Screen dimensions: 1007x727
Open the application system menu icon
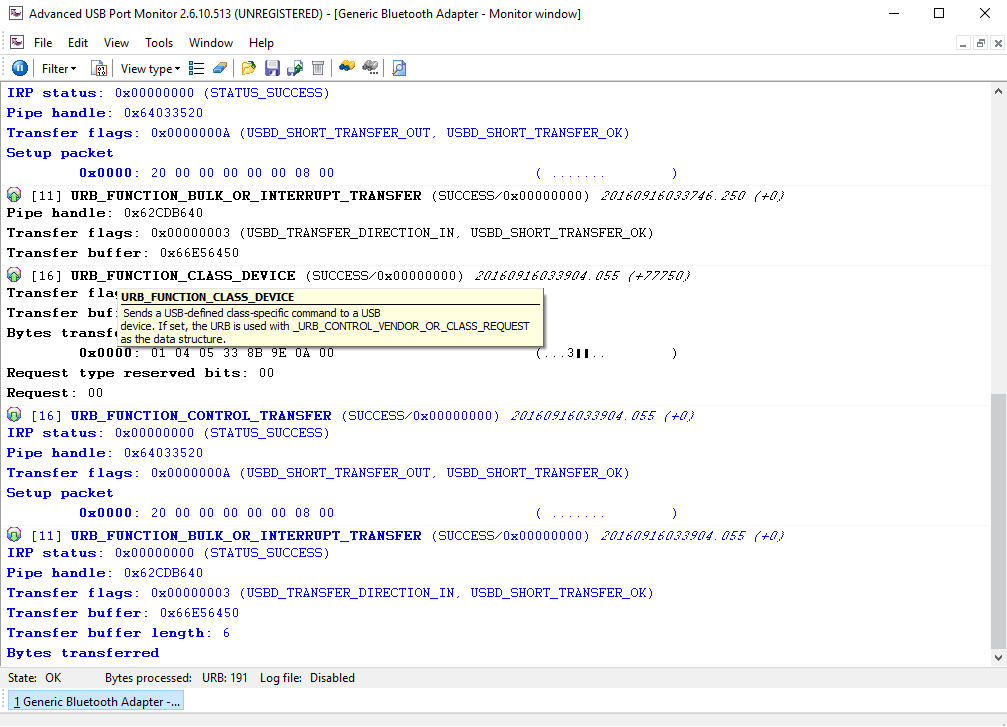(16, 42)
